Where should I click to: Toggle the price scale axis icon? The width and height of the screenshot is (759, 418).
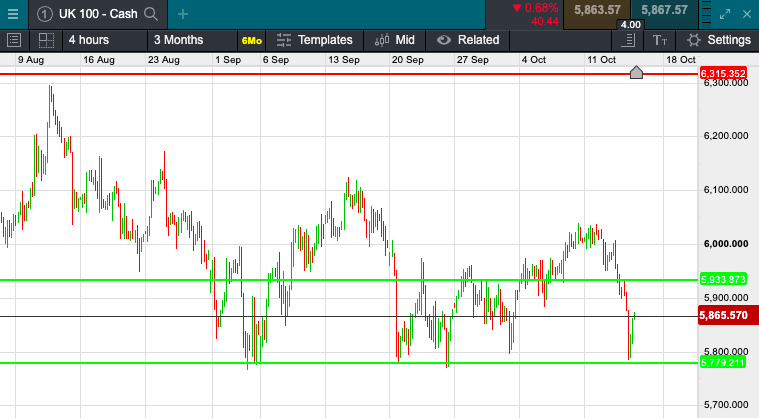tap(628, 40)
